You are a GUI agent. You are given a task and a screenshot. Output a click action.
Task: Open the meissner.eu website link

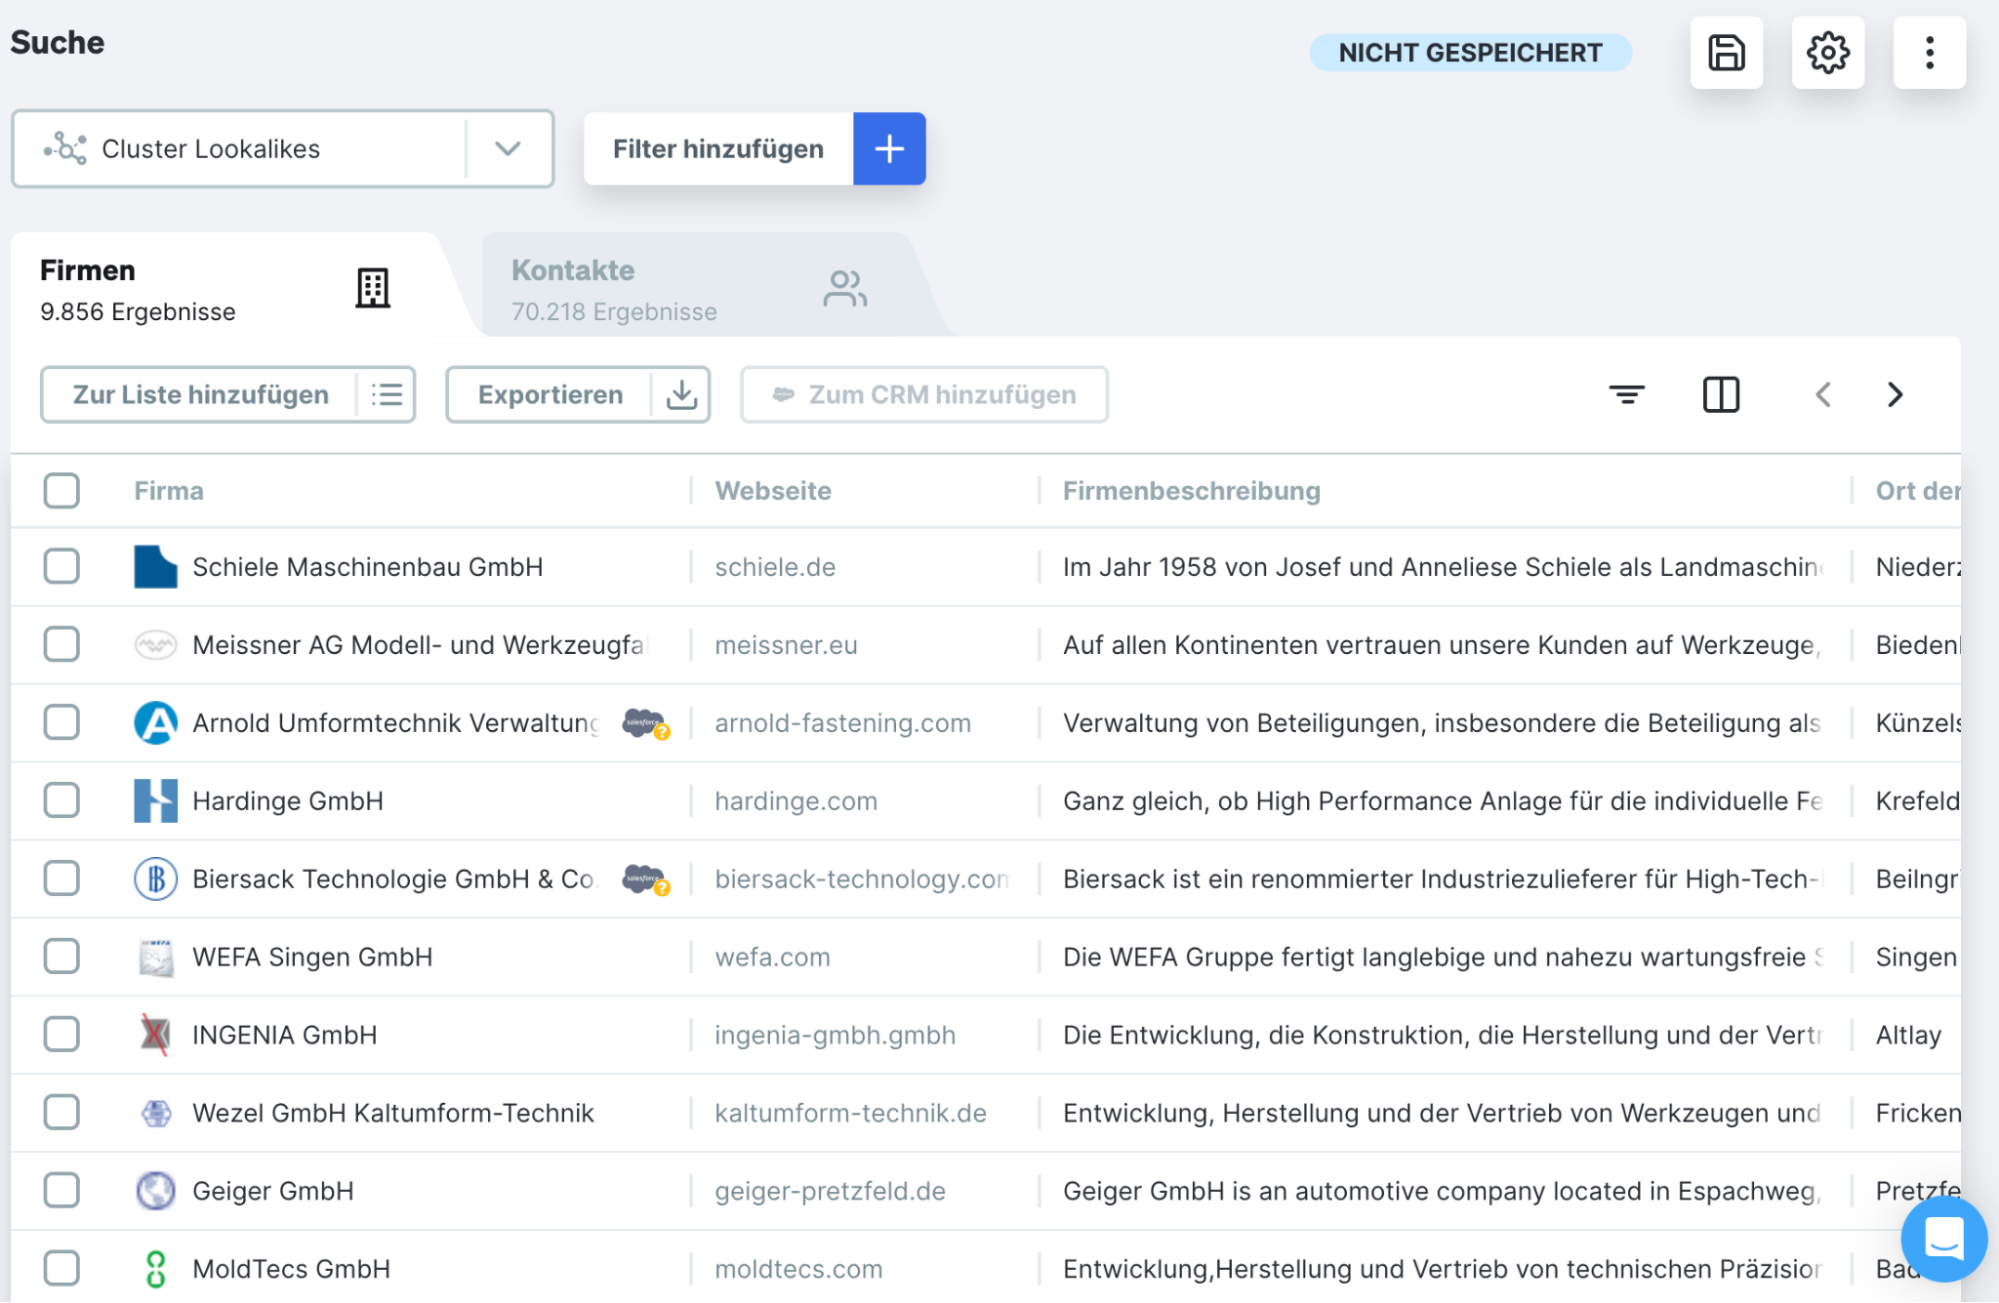[786, 645]
